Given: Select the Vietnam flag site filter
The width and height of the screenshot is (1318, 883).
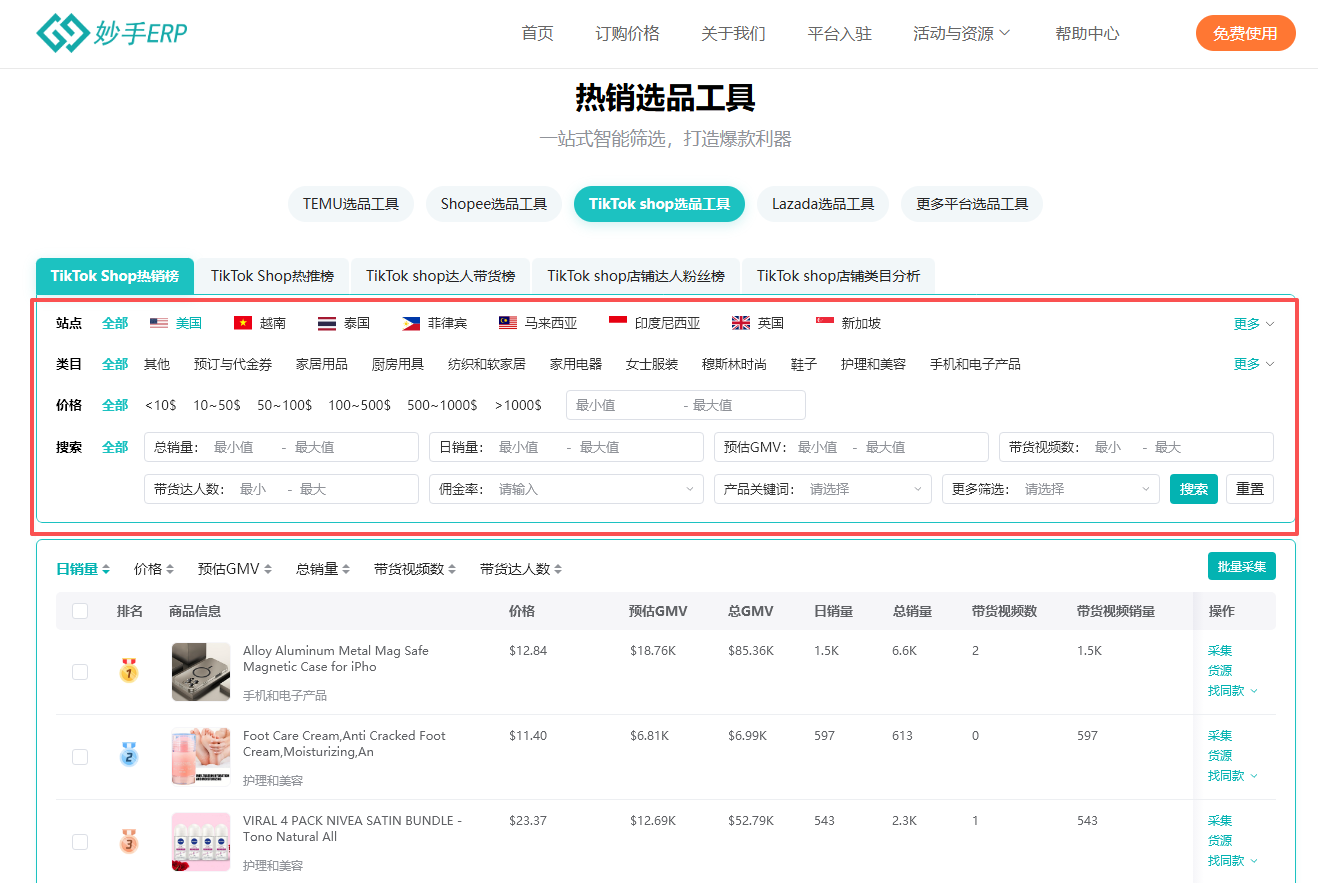Looking at the screenshot, I should [x=242, y=323].
